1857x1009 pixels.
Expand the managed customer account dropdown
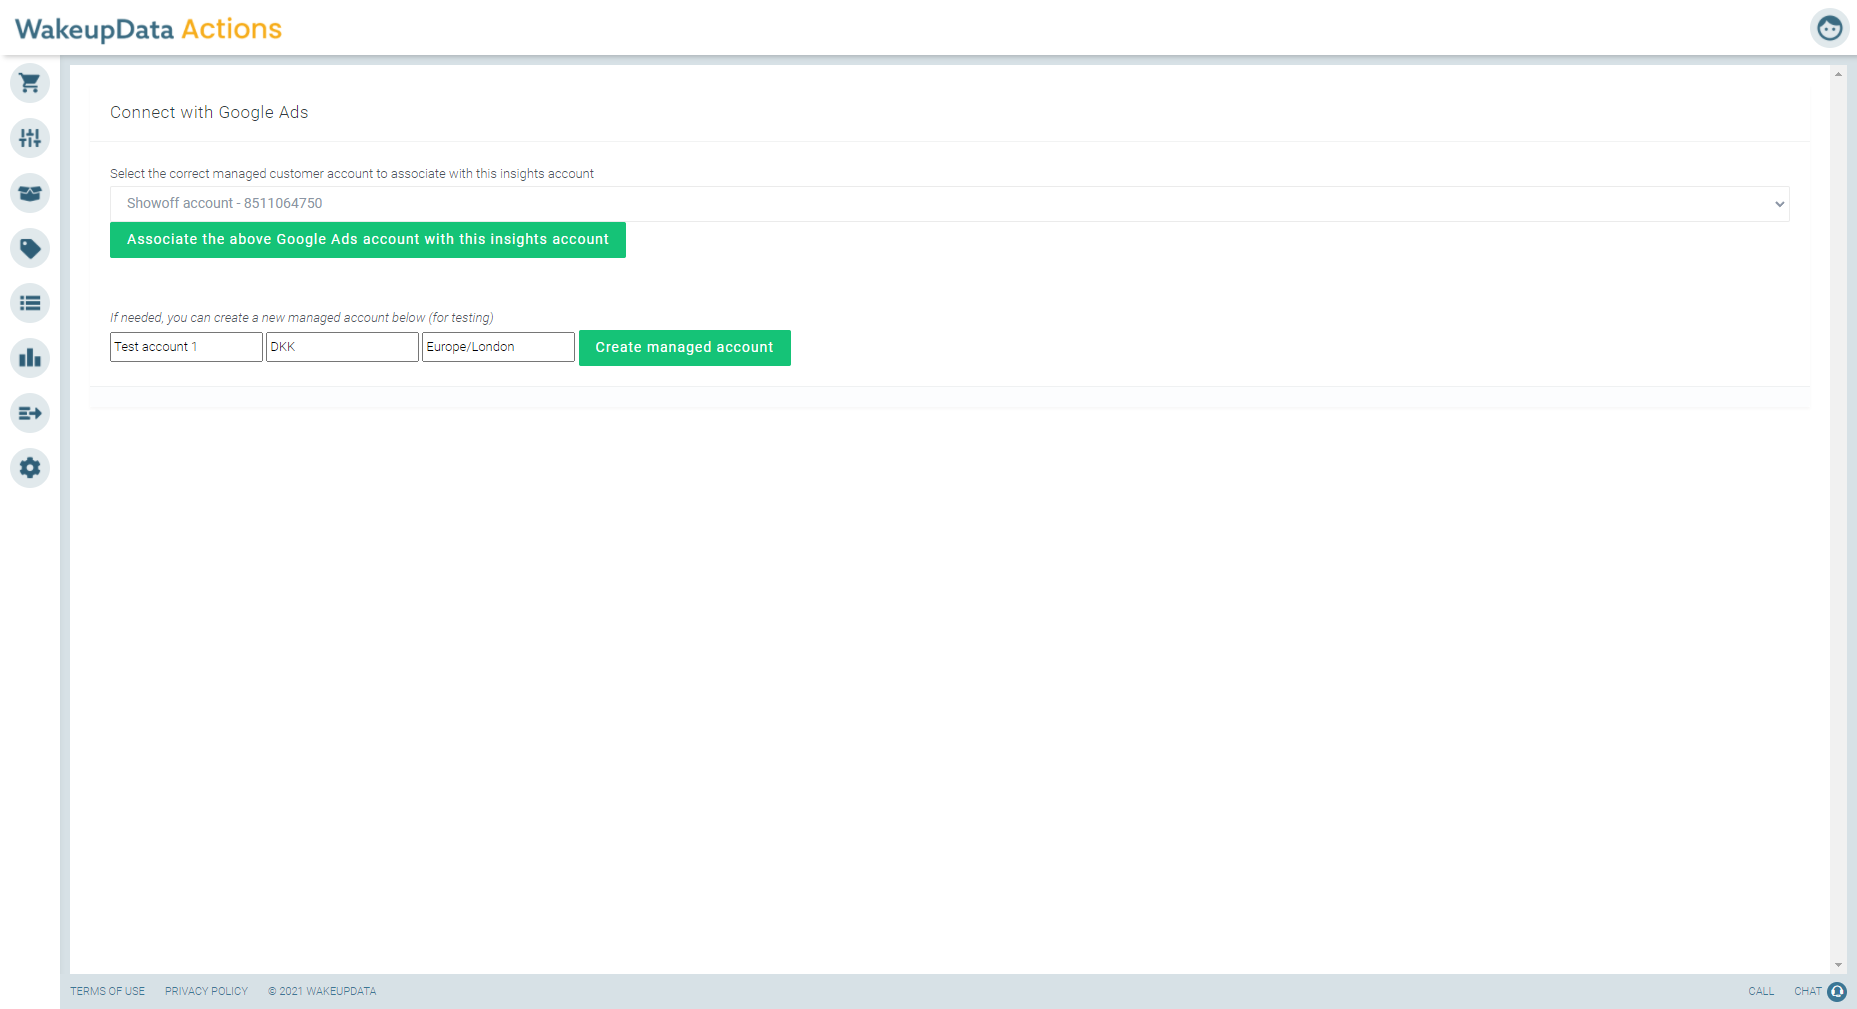point(949,204)
